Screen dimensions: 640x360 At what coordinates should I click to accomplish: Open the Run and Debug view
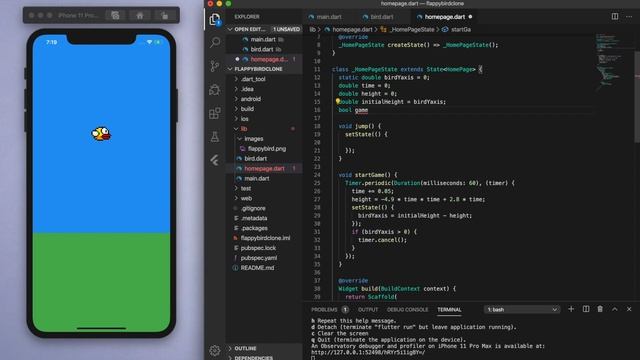tap(215, 89)
